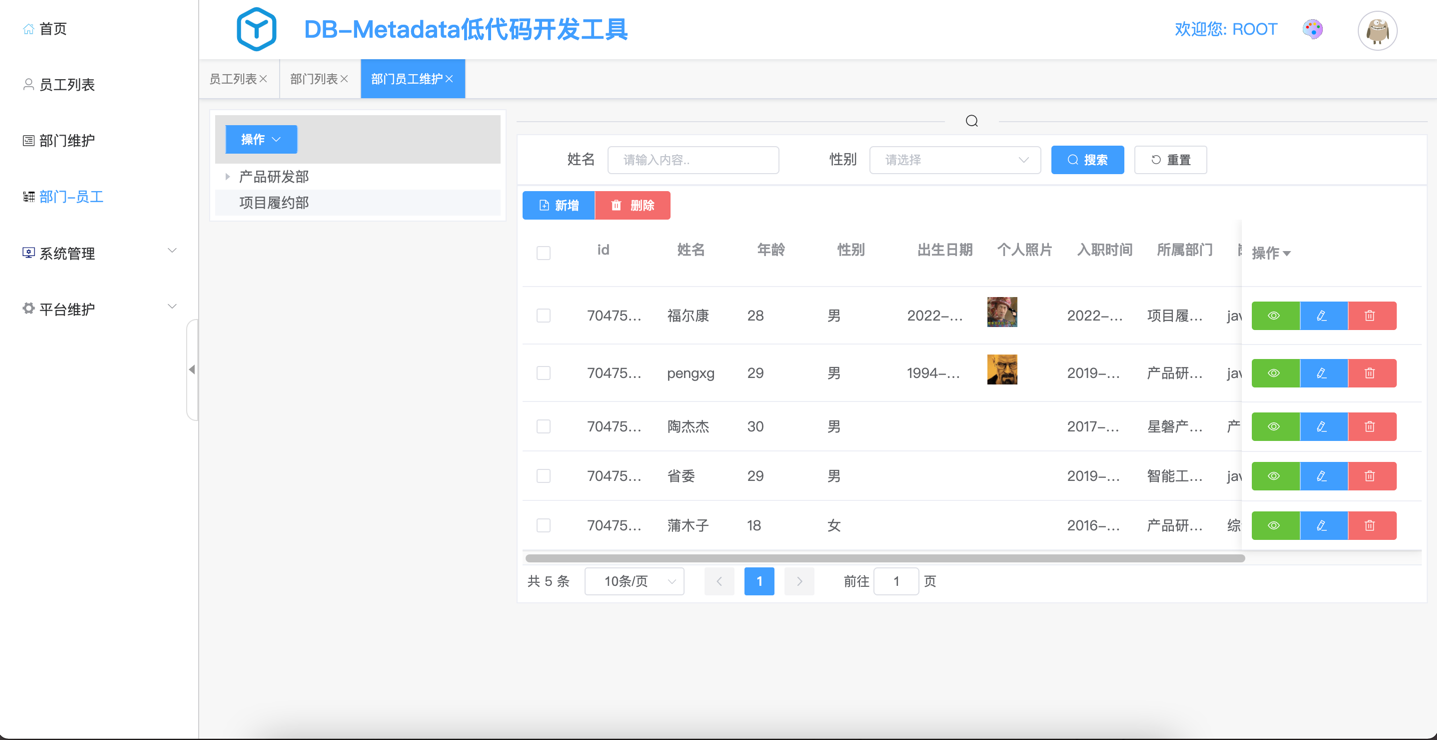Click the view eye icon for 蒲木子

[x=1274, y=526]
